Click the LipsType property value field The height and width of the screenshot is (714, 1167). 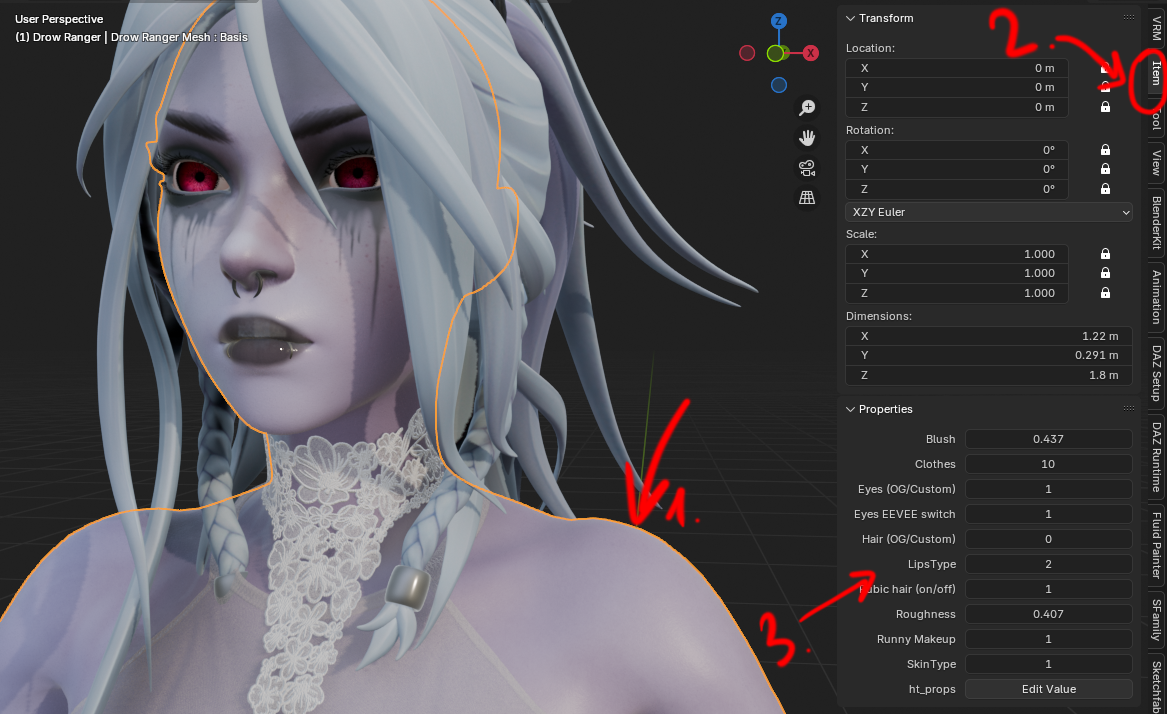[1049, 564]
